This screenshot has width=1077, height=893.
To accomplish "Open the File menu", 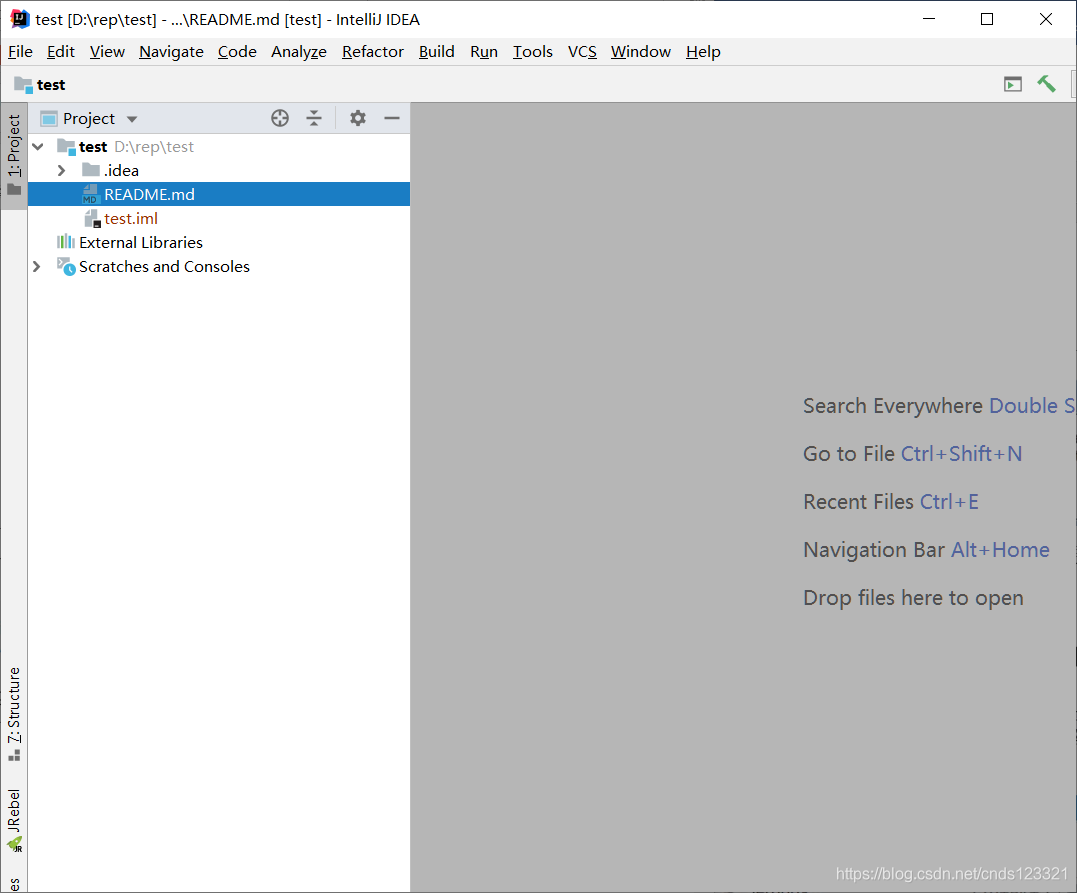I will [x=20, y=52].
